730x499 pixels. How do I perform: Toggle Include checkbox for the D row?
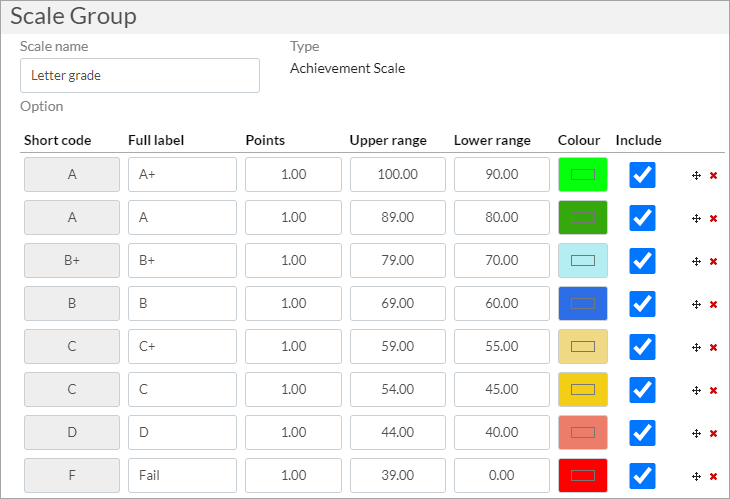click(642, 433)
